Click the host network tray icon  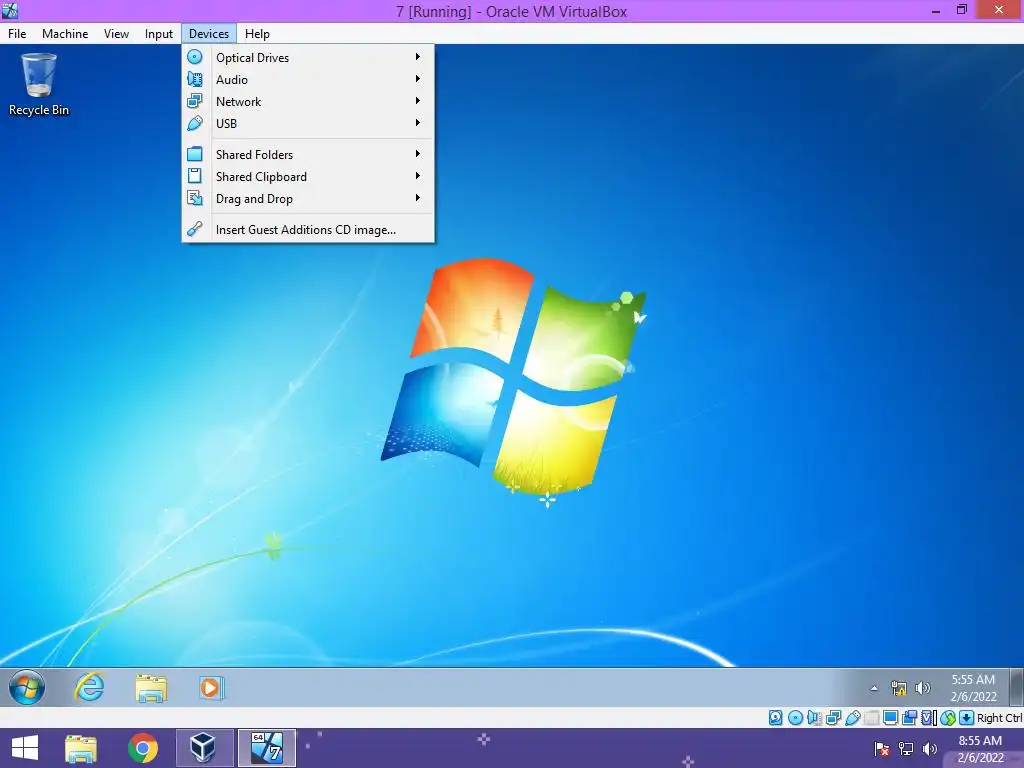pyautogui.click(x=906, y=748)
